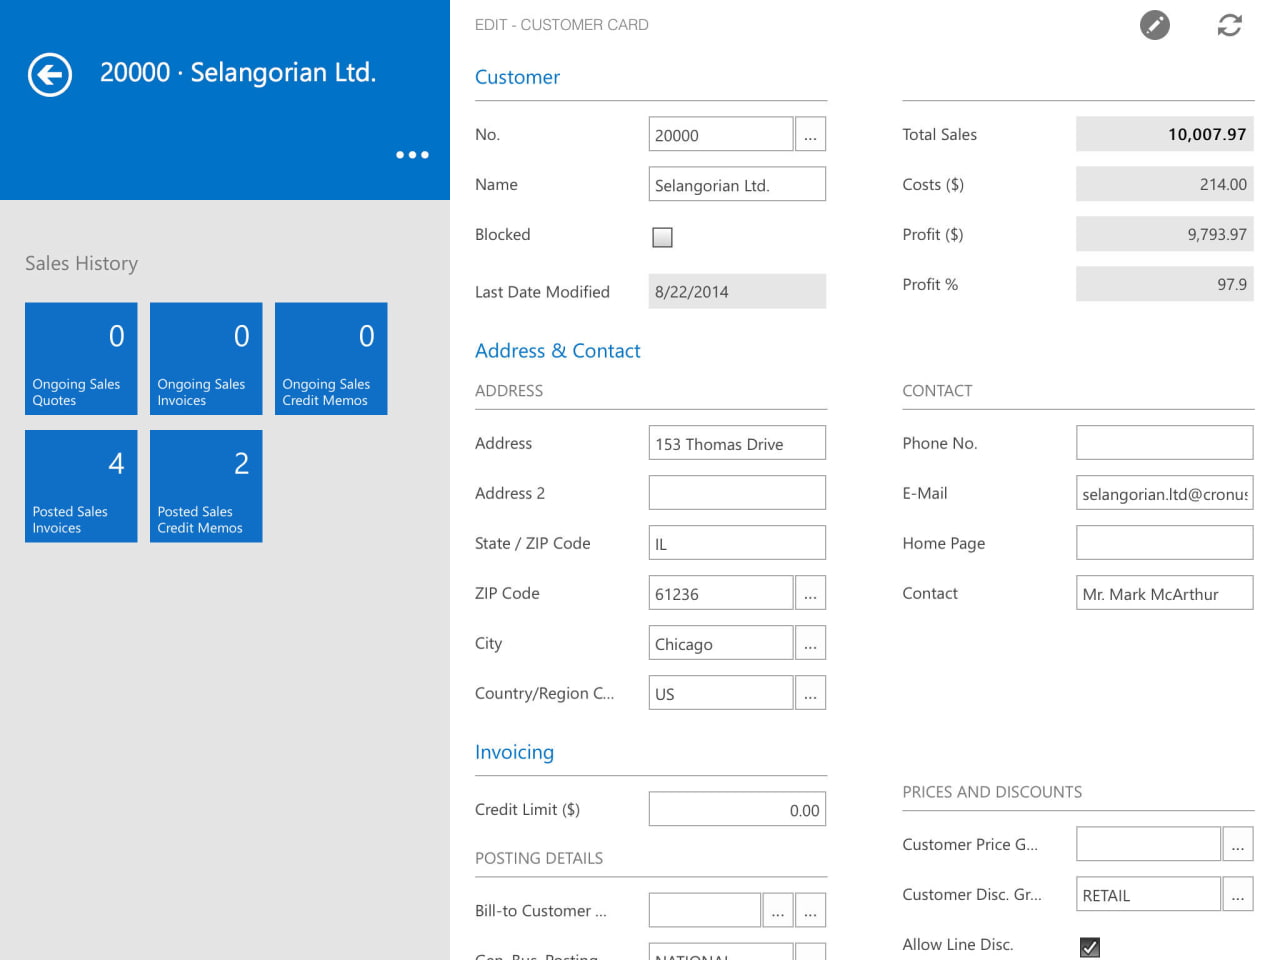This screenshot has height=960, width=1280.
Task: Open the Ongoing Sales Quotes tile
Action: 81,358
